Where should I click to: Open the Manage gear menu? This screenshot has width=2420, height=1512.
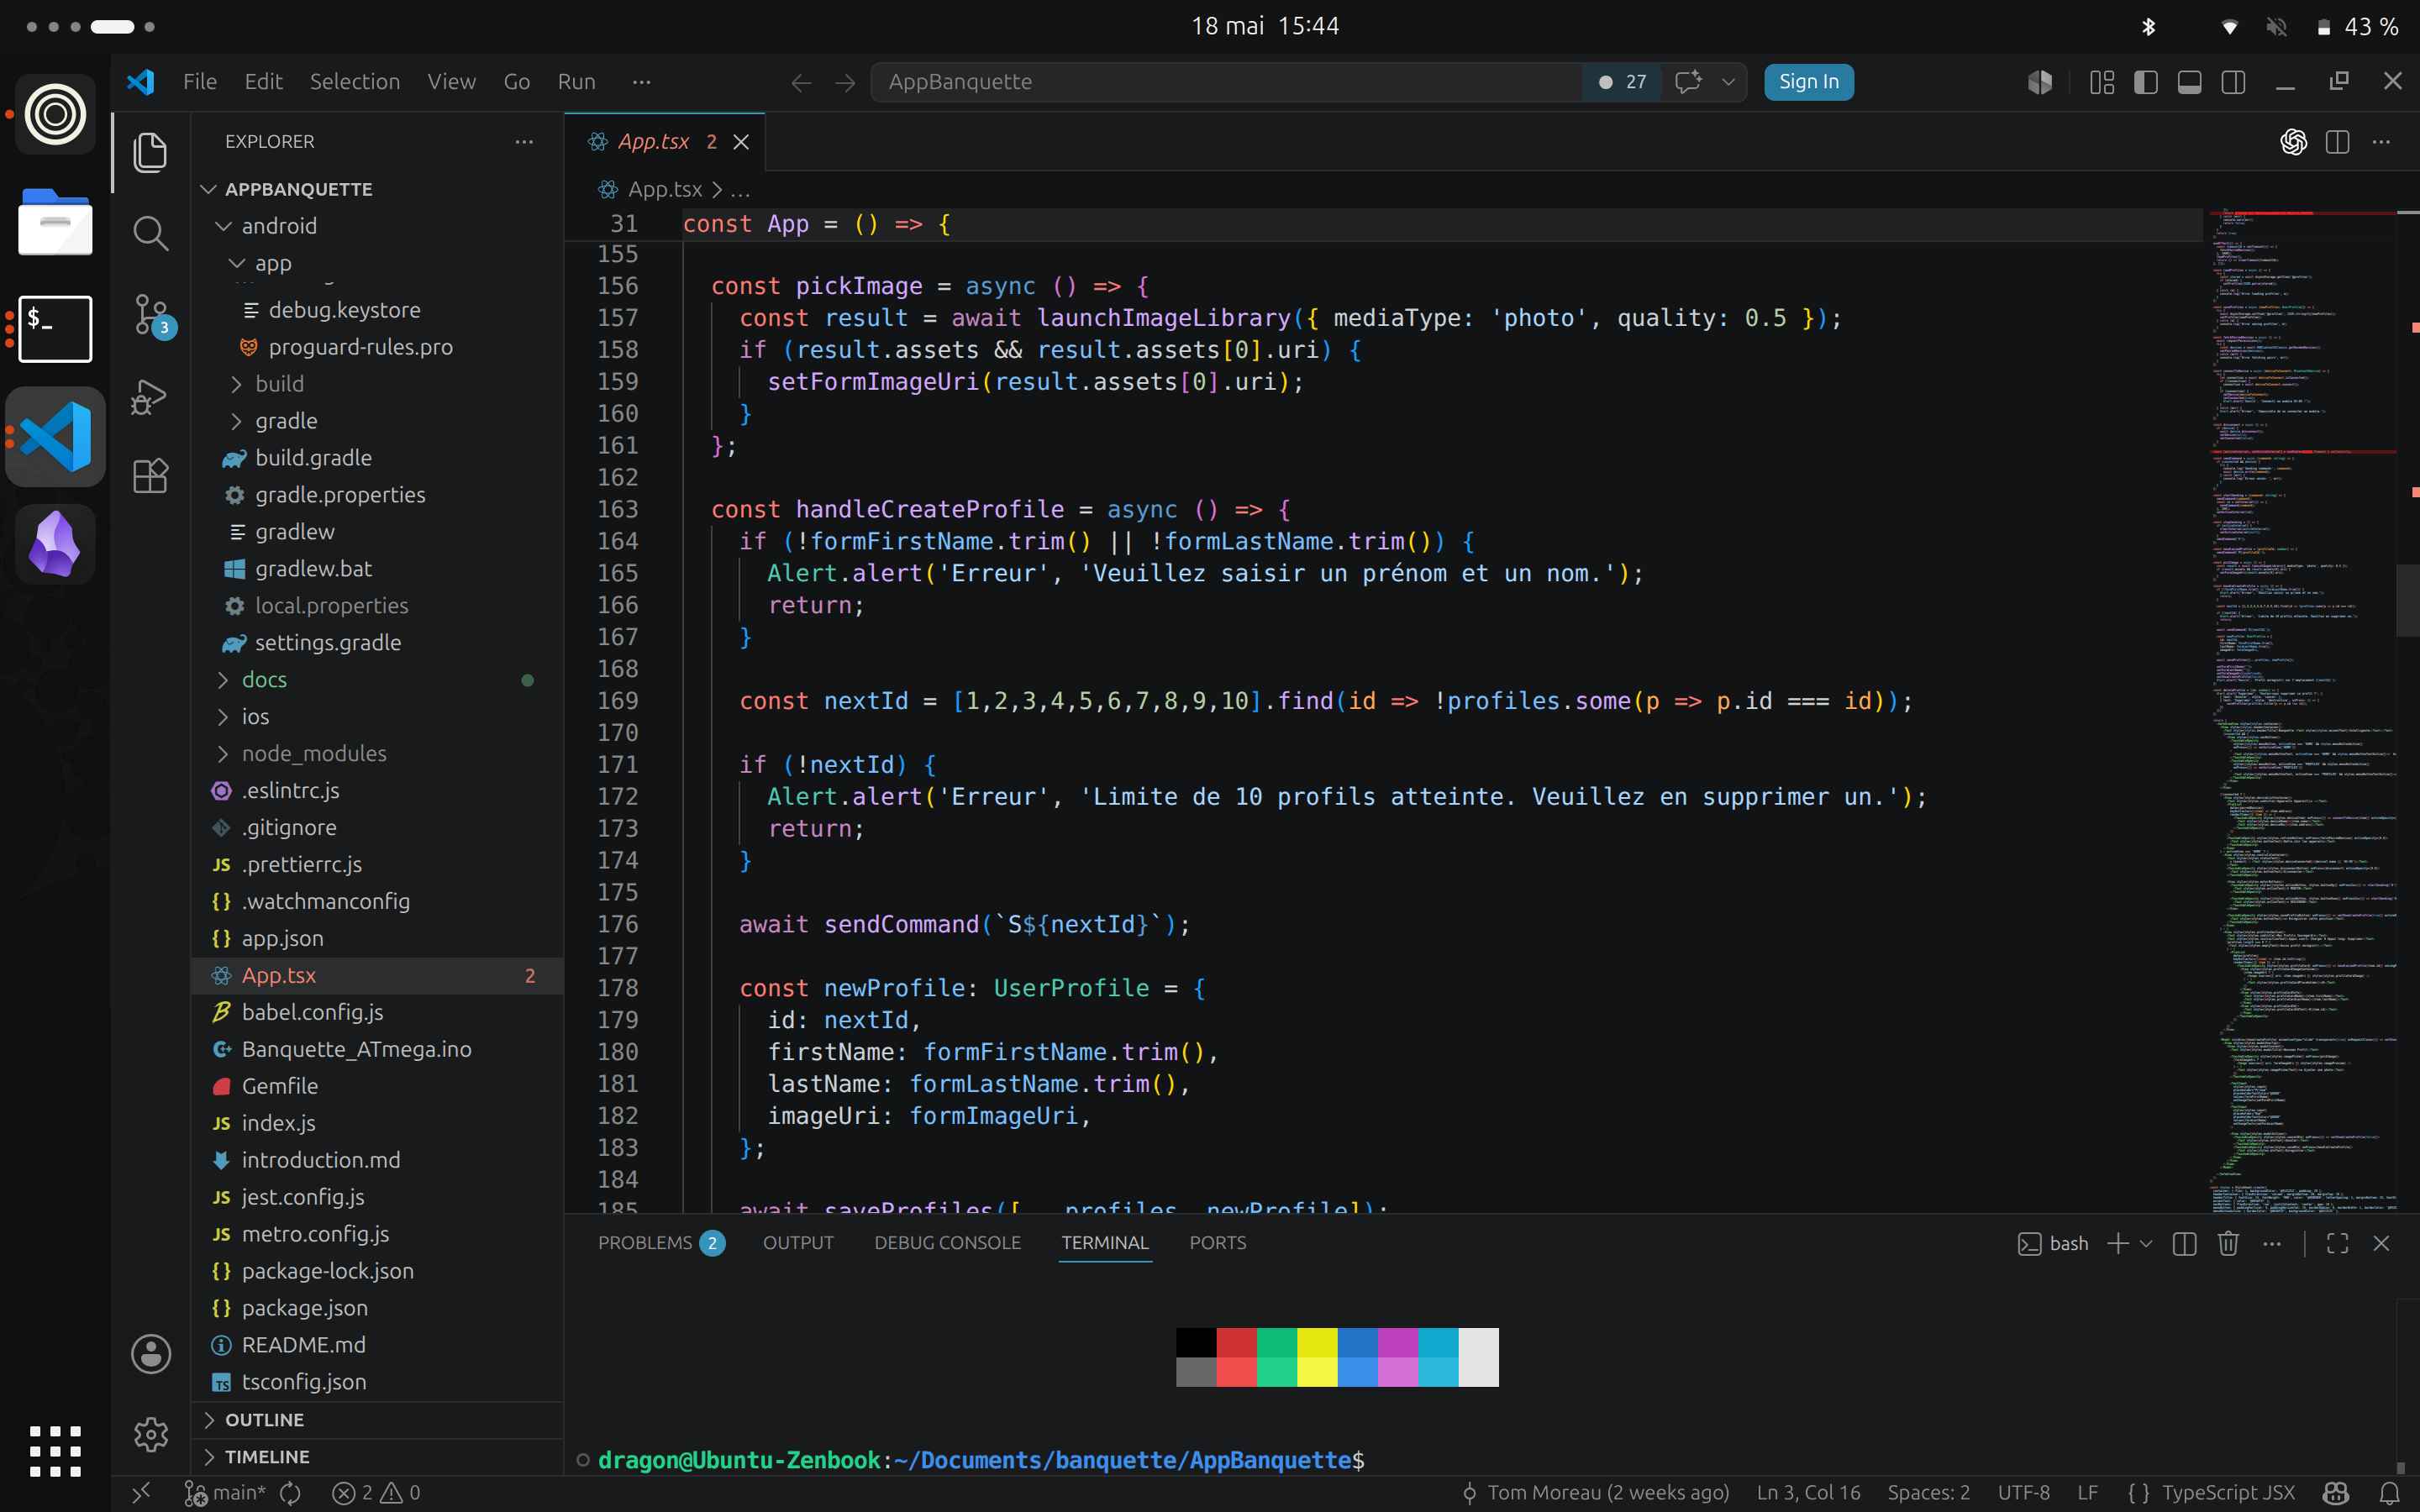[151, 1434]
